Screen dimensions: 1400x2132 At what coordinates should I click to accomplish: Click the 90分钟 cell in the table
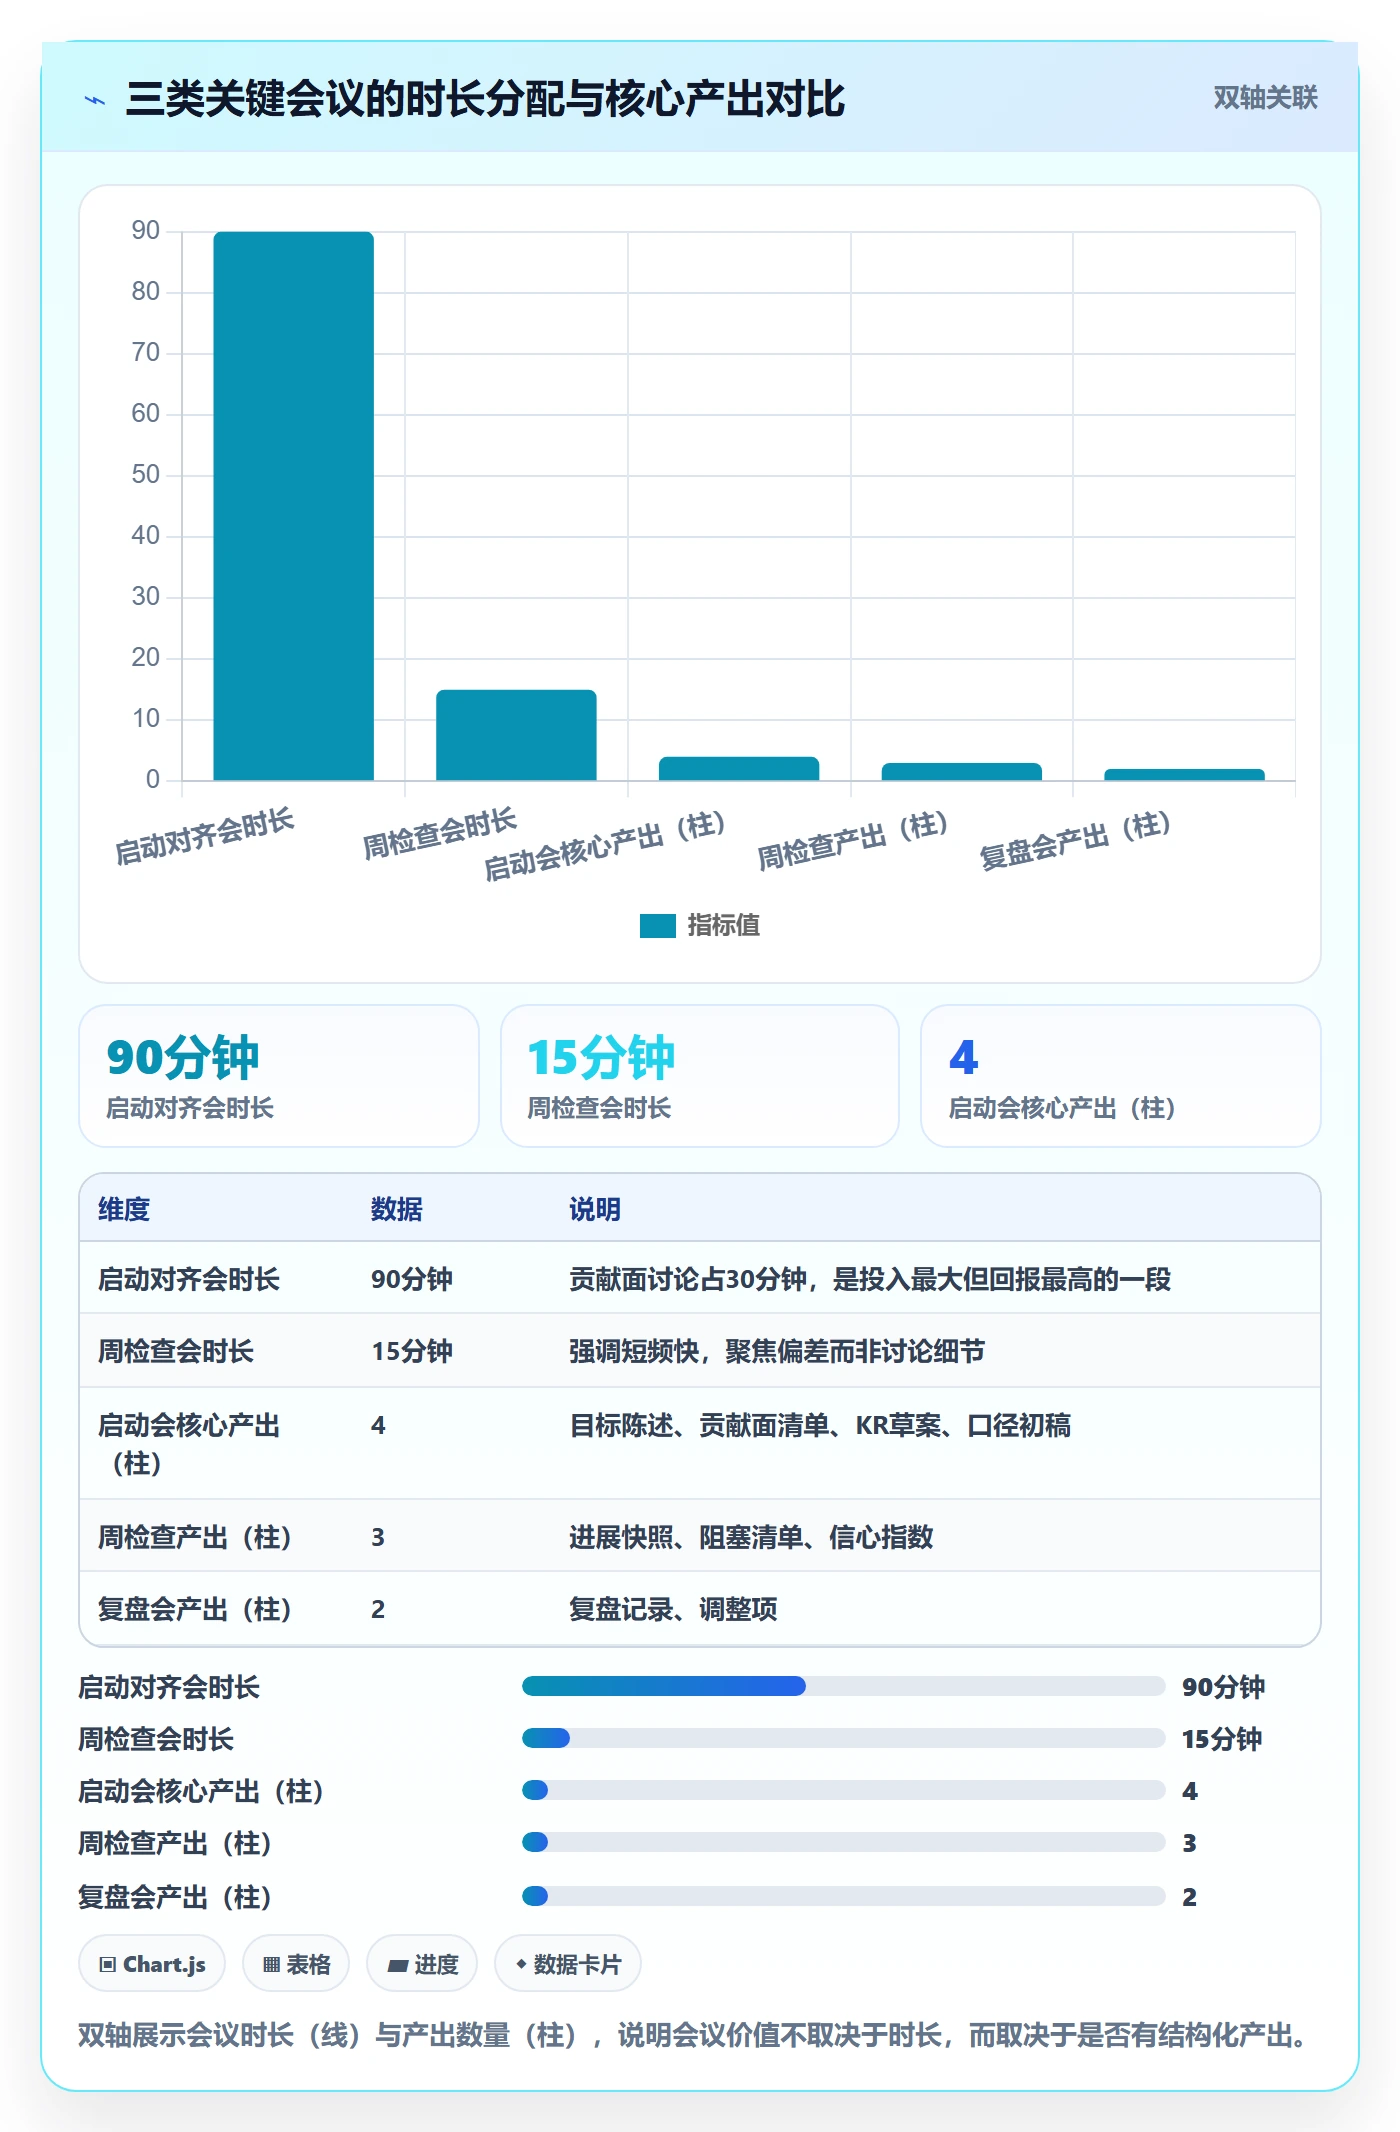pos(412,1279)
